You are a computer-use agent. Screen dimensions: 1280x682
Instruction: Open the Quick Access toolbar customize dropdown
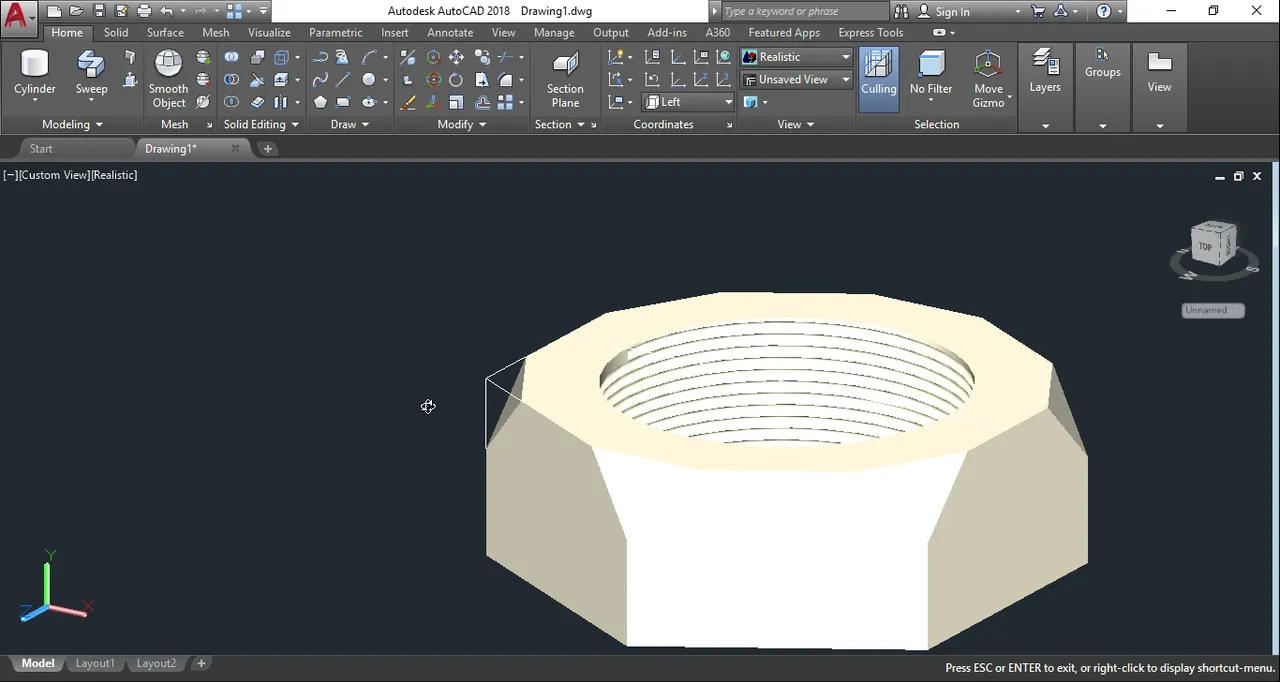click(x=263, y=11)
